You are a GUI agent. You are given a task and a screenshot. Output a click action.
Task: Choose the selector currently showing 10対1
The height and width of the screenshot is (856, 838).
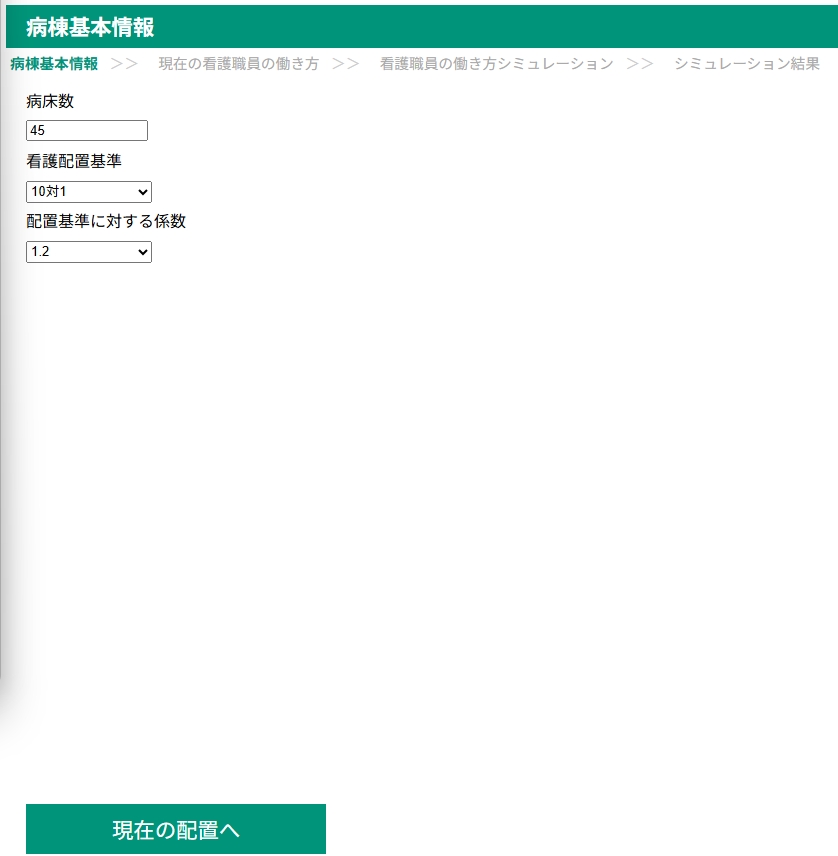(x=88, y=191)
